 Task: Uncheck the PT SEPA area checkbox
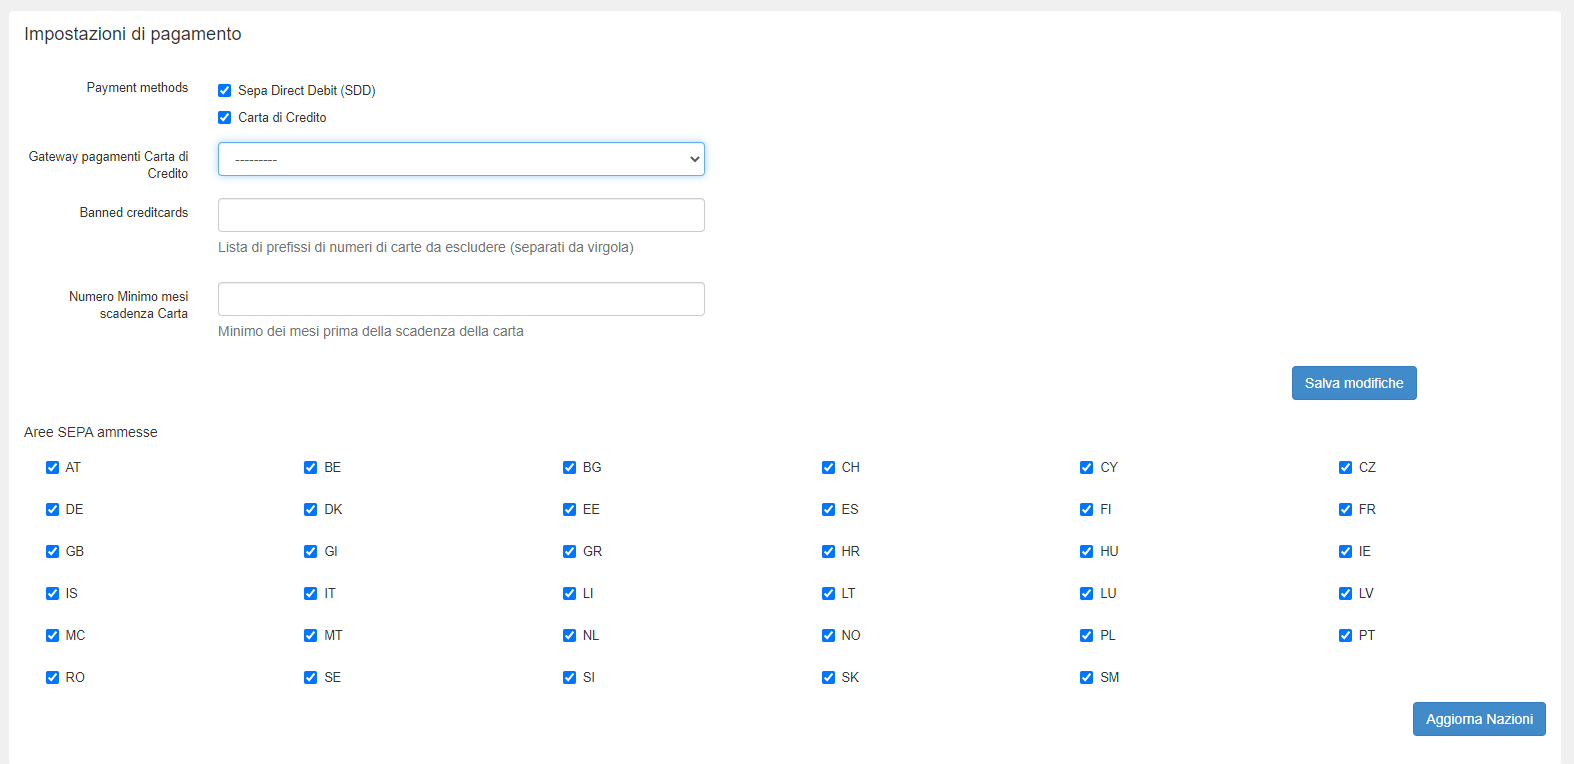[x=1345, y=636]
